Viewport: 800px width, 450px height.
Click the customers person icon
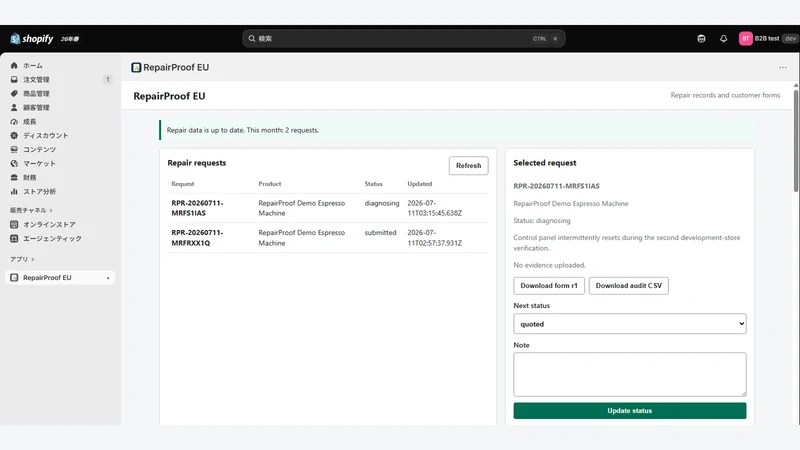point(14,108)
